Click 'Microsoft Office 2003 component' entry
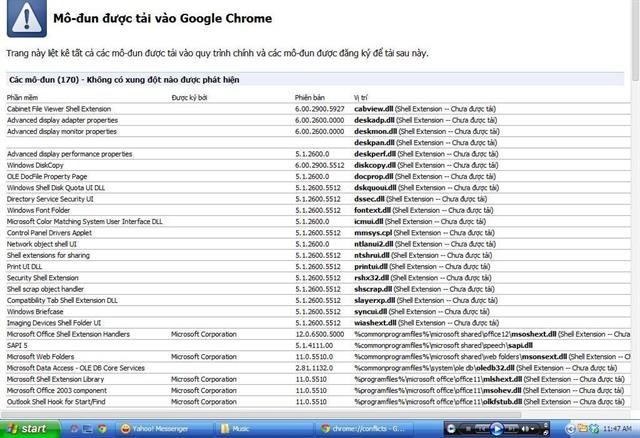The height and width of the screenshot is (438, 640). click(57, 391)
